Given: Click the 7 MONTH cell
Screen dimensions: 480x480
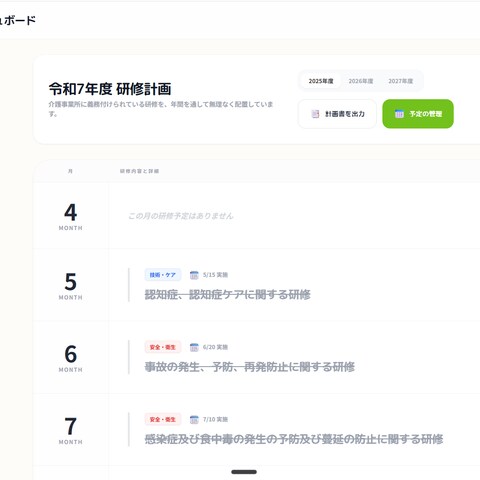Looking at the screenshot, I should [71, 430].
